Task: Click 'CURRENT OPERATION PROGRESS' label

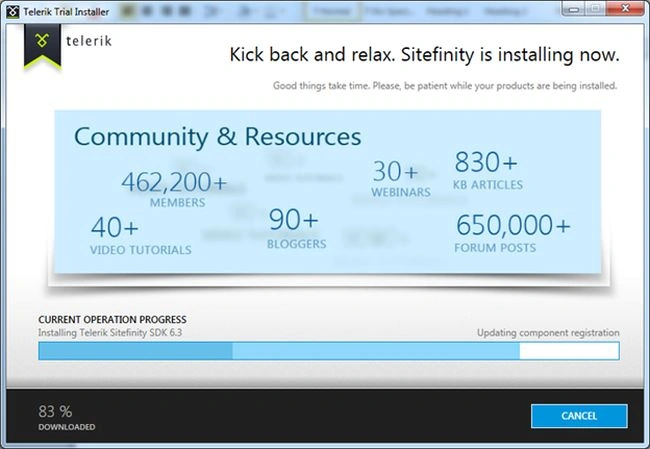Action: coord(112,319)
